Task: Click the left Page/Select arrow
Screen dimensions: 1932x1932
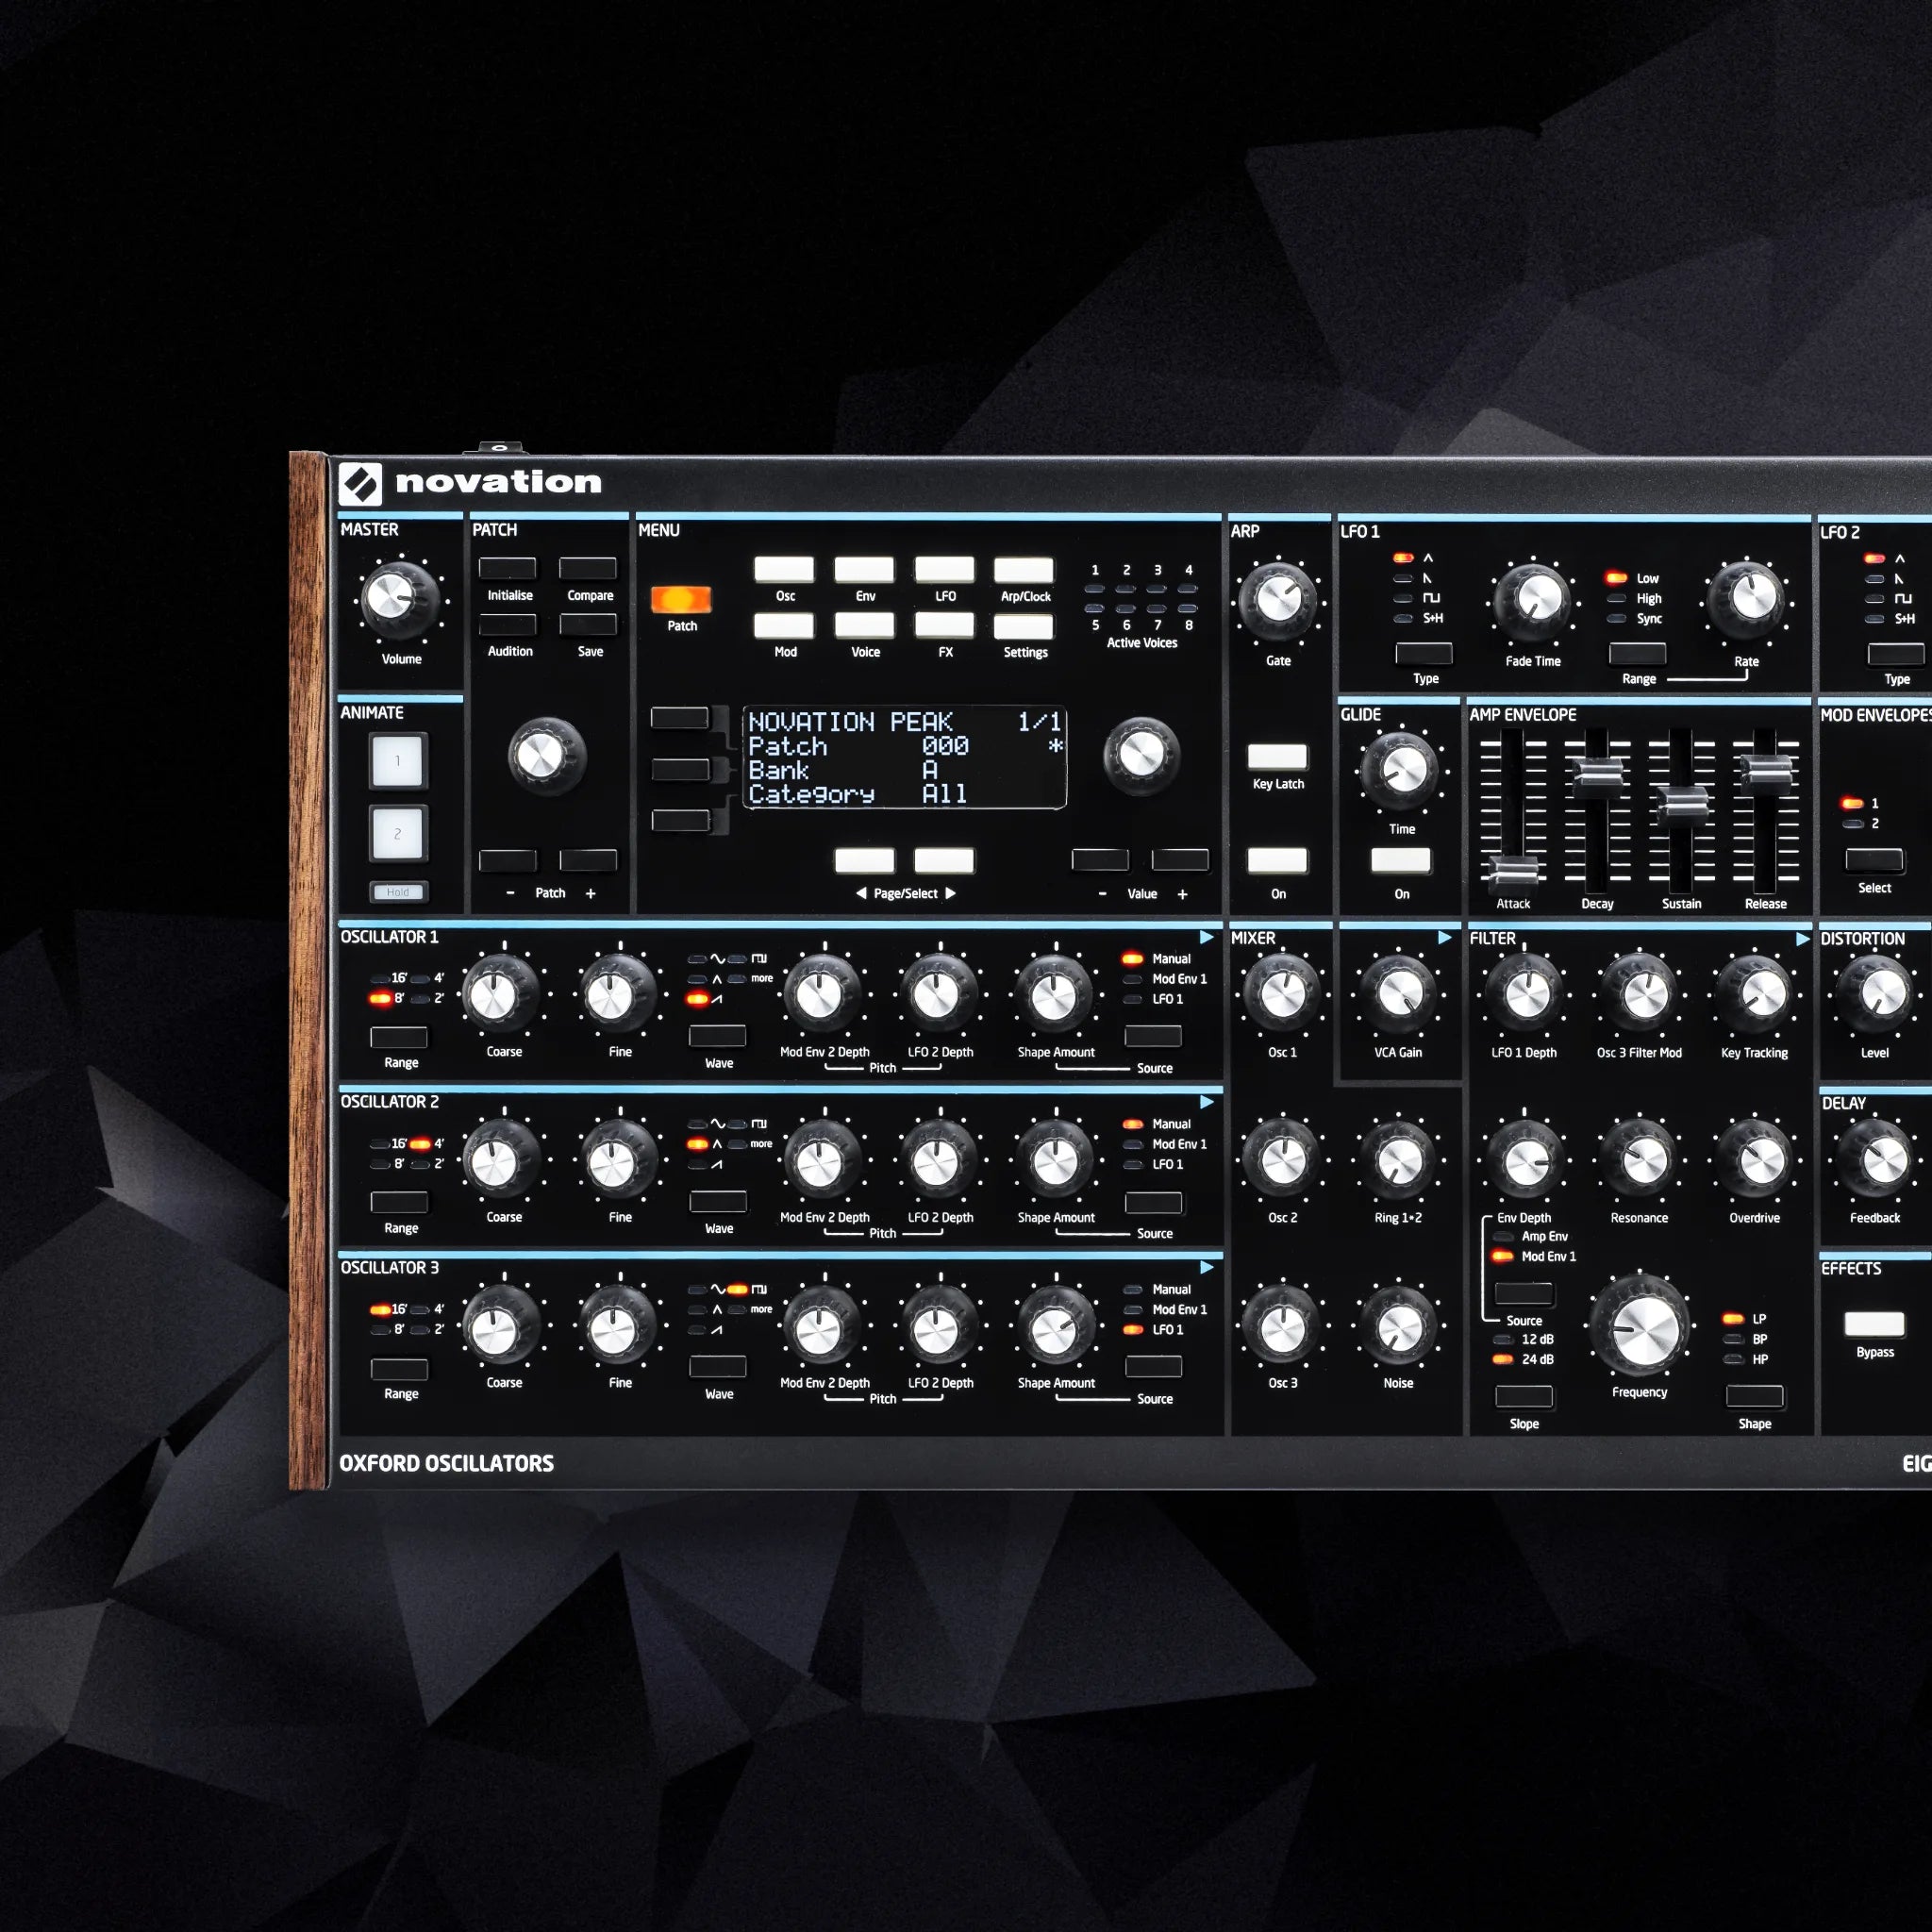Action: pyautogui.click(x=866, y=860)
